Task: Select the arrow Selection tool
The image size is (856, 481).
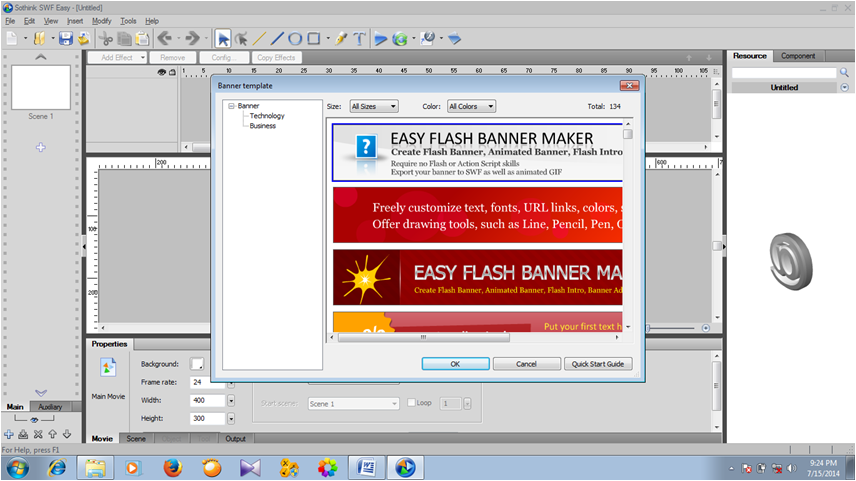Action: coord(223,39)
